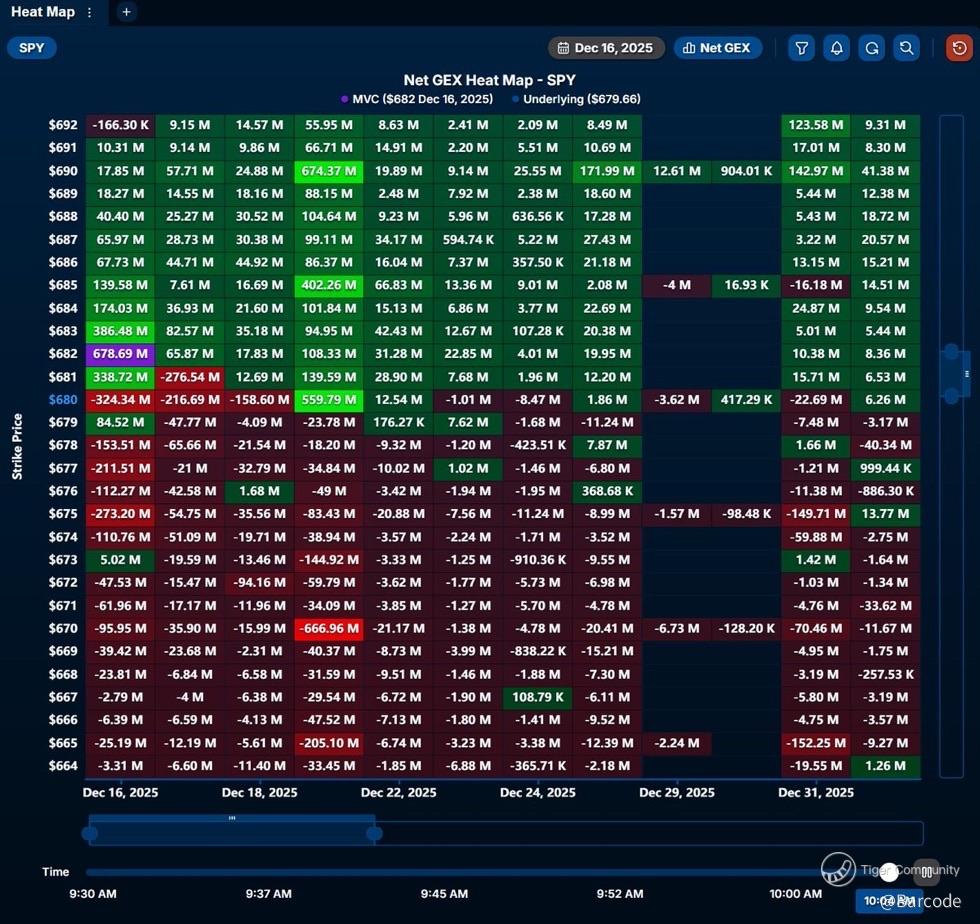The width and height of the screenshot is (980, 924).
Task: Click the refresh icon button
Action: 871,48
